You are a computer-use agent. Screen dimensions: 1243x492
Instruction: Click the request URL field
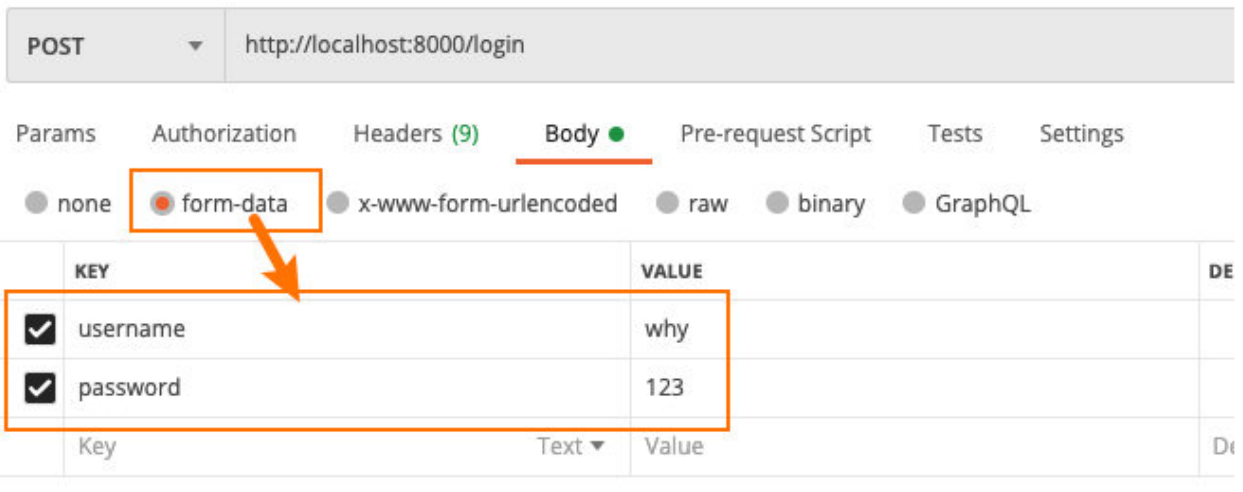700,46
